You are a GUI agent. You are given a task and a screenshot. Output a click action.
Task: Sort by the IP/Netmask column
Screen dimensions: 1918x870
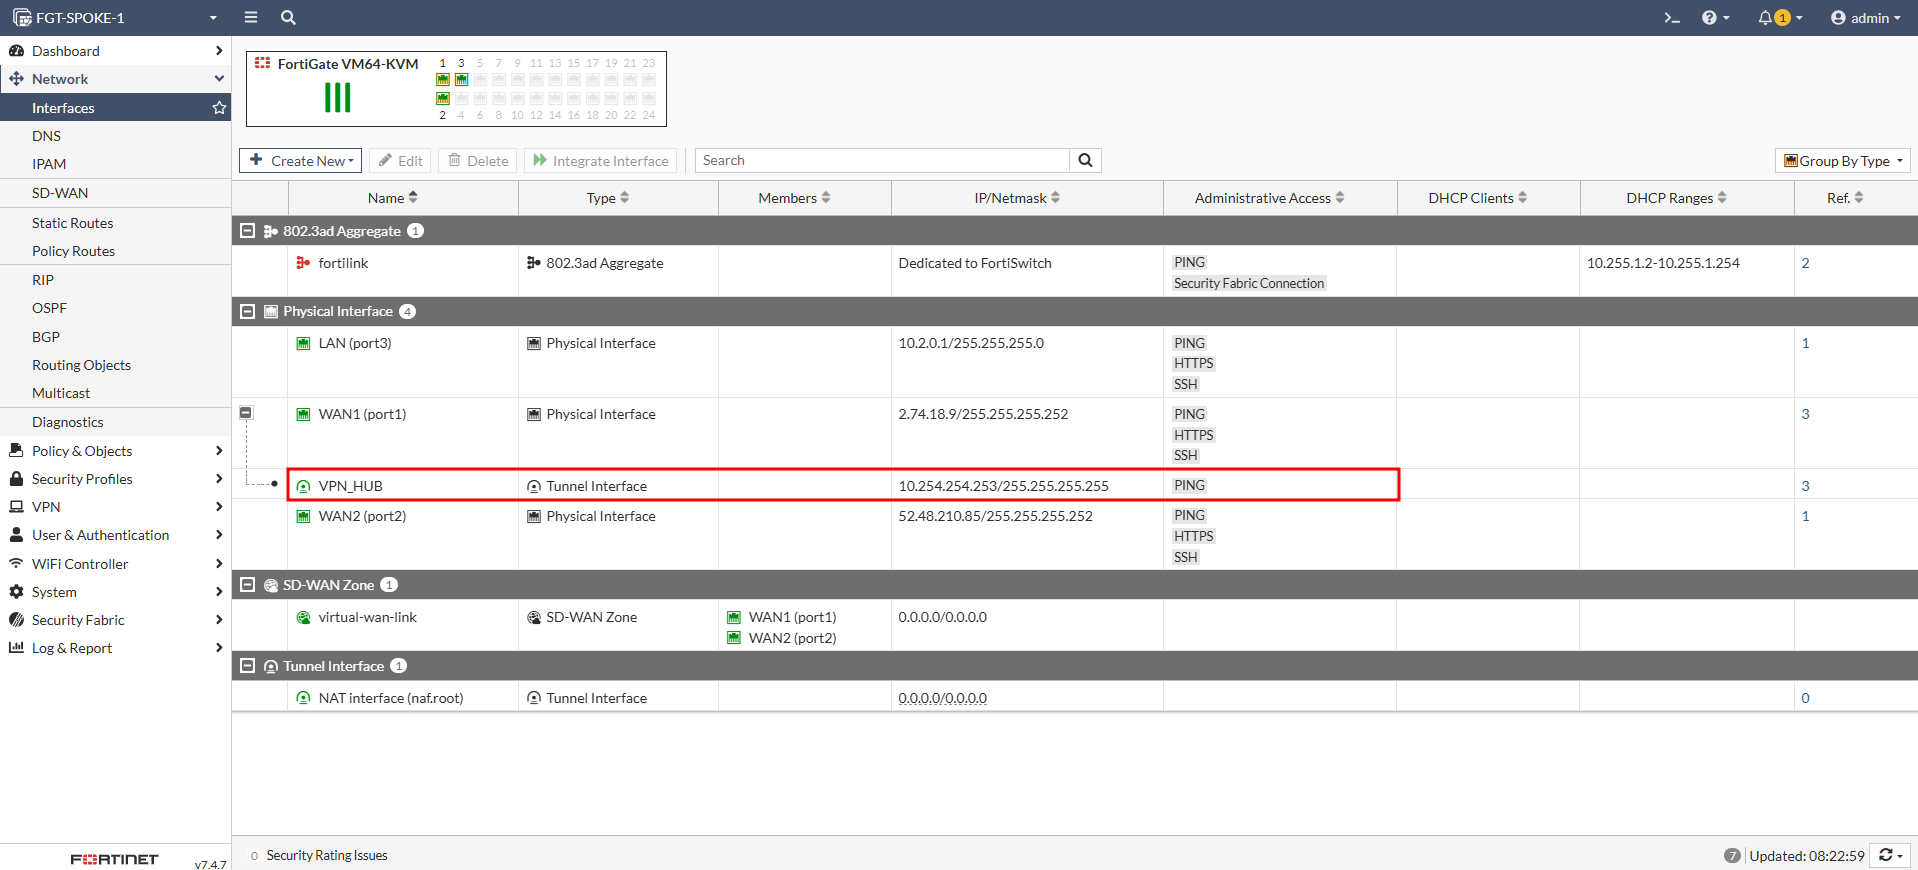click(x=1017, y=198)
